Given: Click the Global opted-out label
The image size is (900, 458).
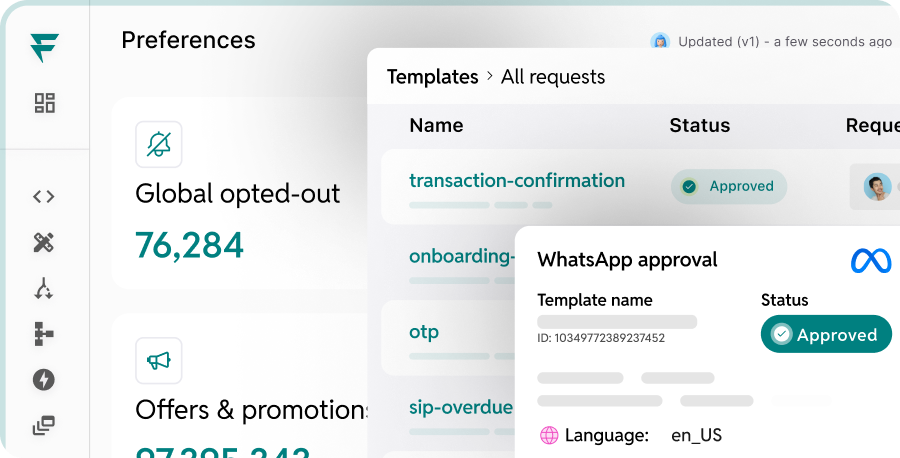Looking at the screenshot, I should pos(238,194).
